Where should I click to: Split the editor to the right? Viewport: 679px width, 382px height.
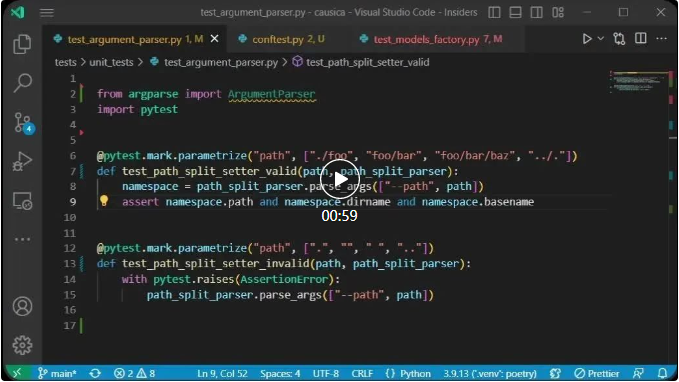[x=640, y=39]
